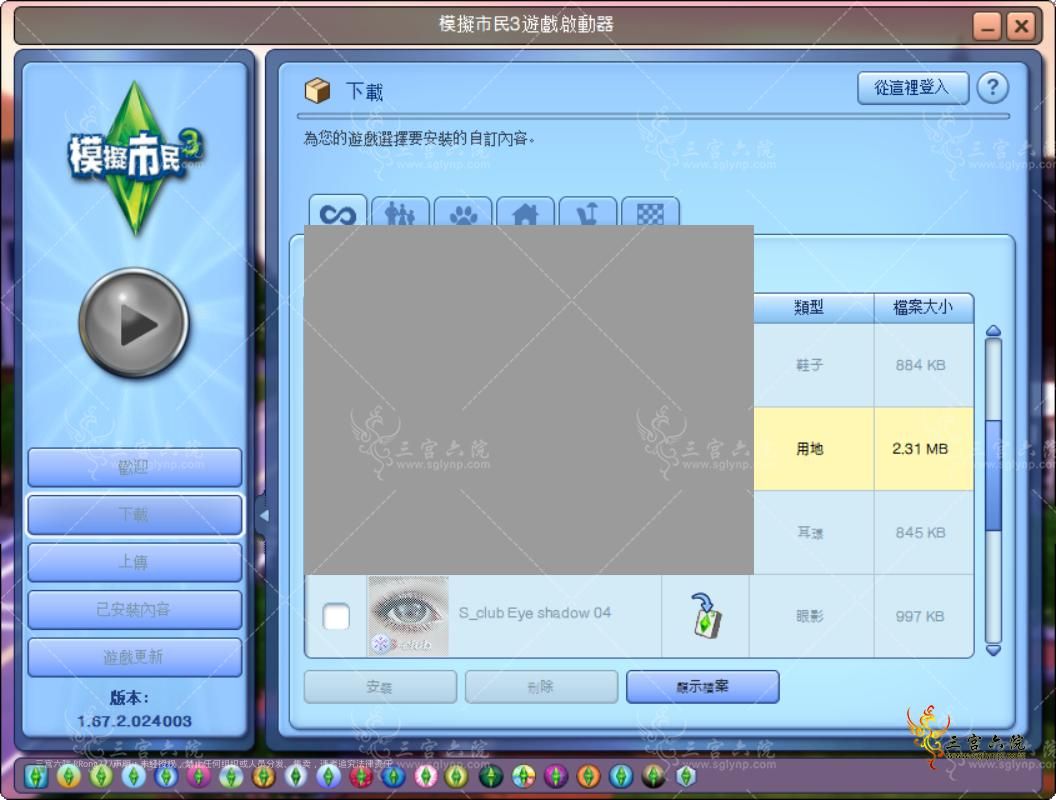Screen dimensions: 1056x800
Task: Select the highlighted 用地 cell
Action: click(814, 448)
